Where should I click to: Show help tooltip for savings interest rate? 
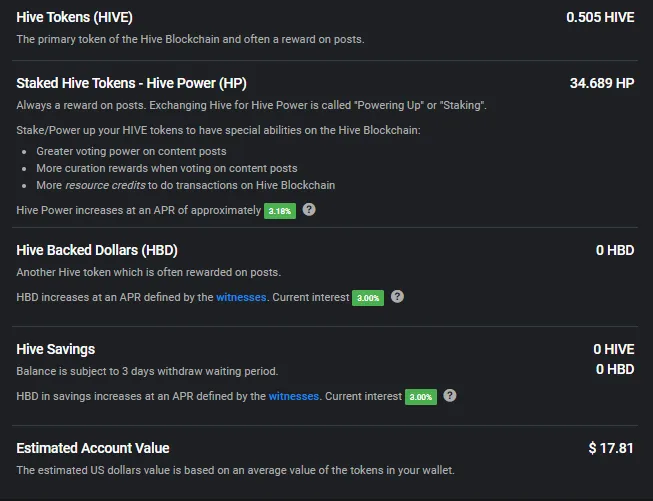pos(450,395)
